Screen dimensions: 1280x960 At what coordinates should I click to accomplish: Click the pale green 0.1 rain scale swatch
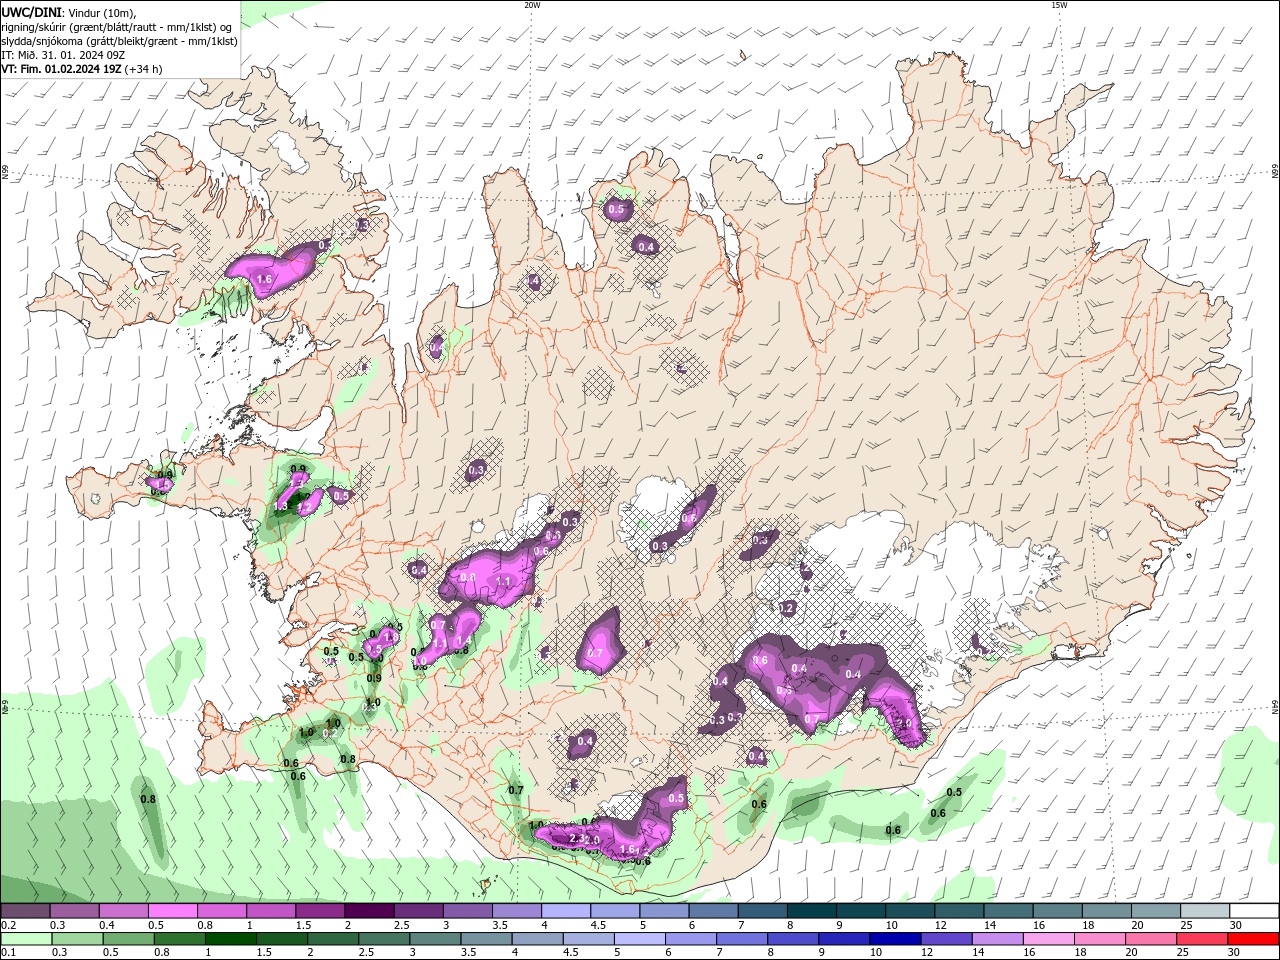pos(26,939)
